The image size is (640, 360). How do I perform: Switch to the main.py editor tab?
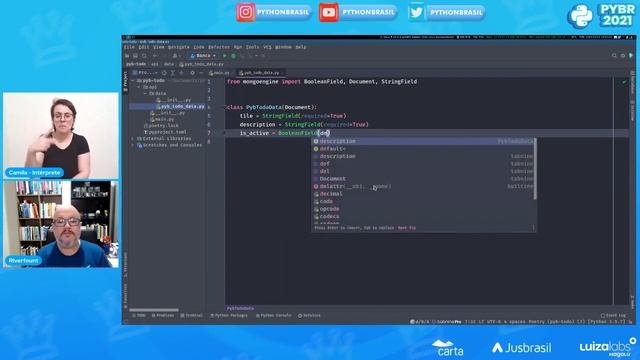pos(220,73)
